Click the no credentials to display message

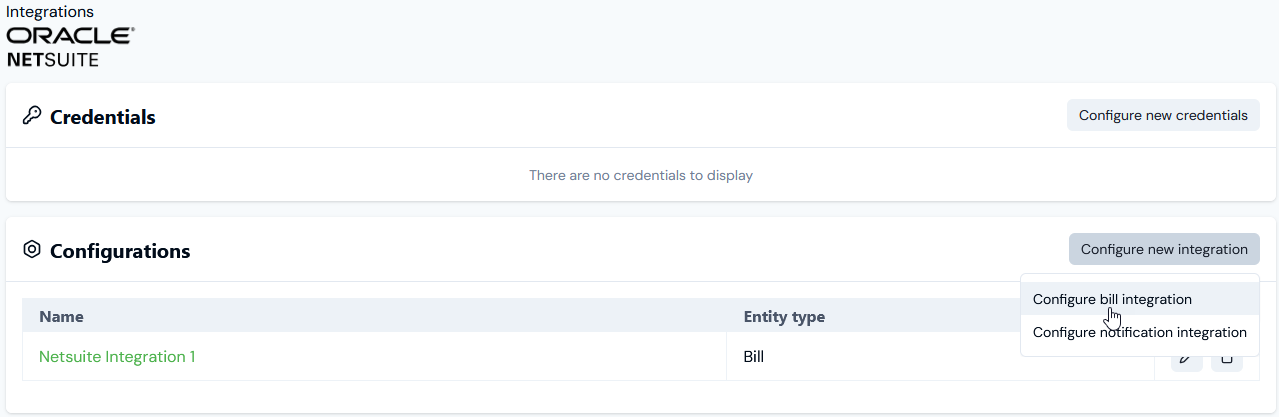point(641,175)
